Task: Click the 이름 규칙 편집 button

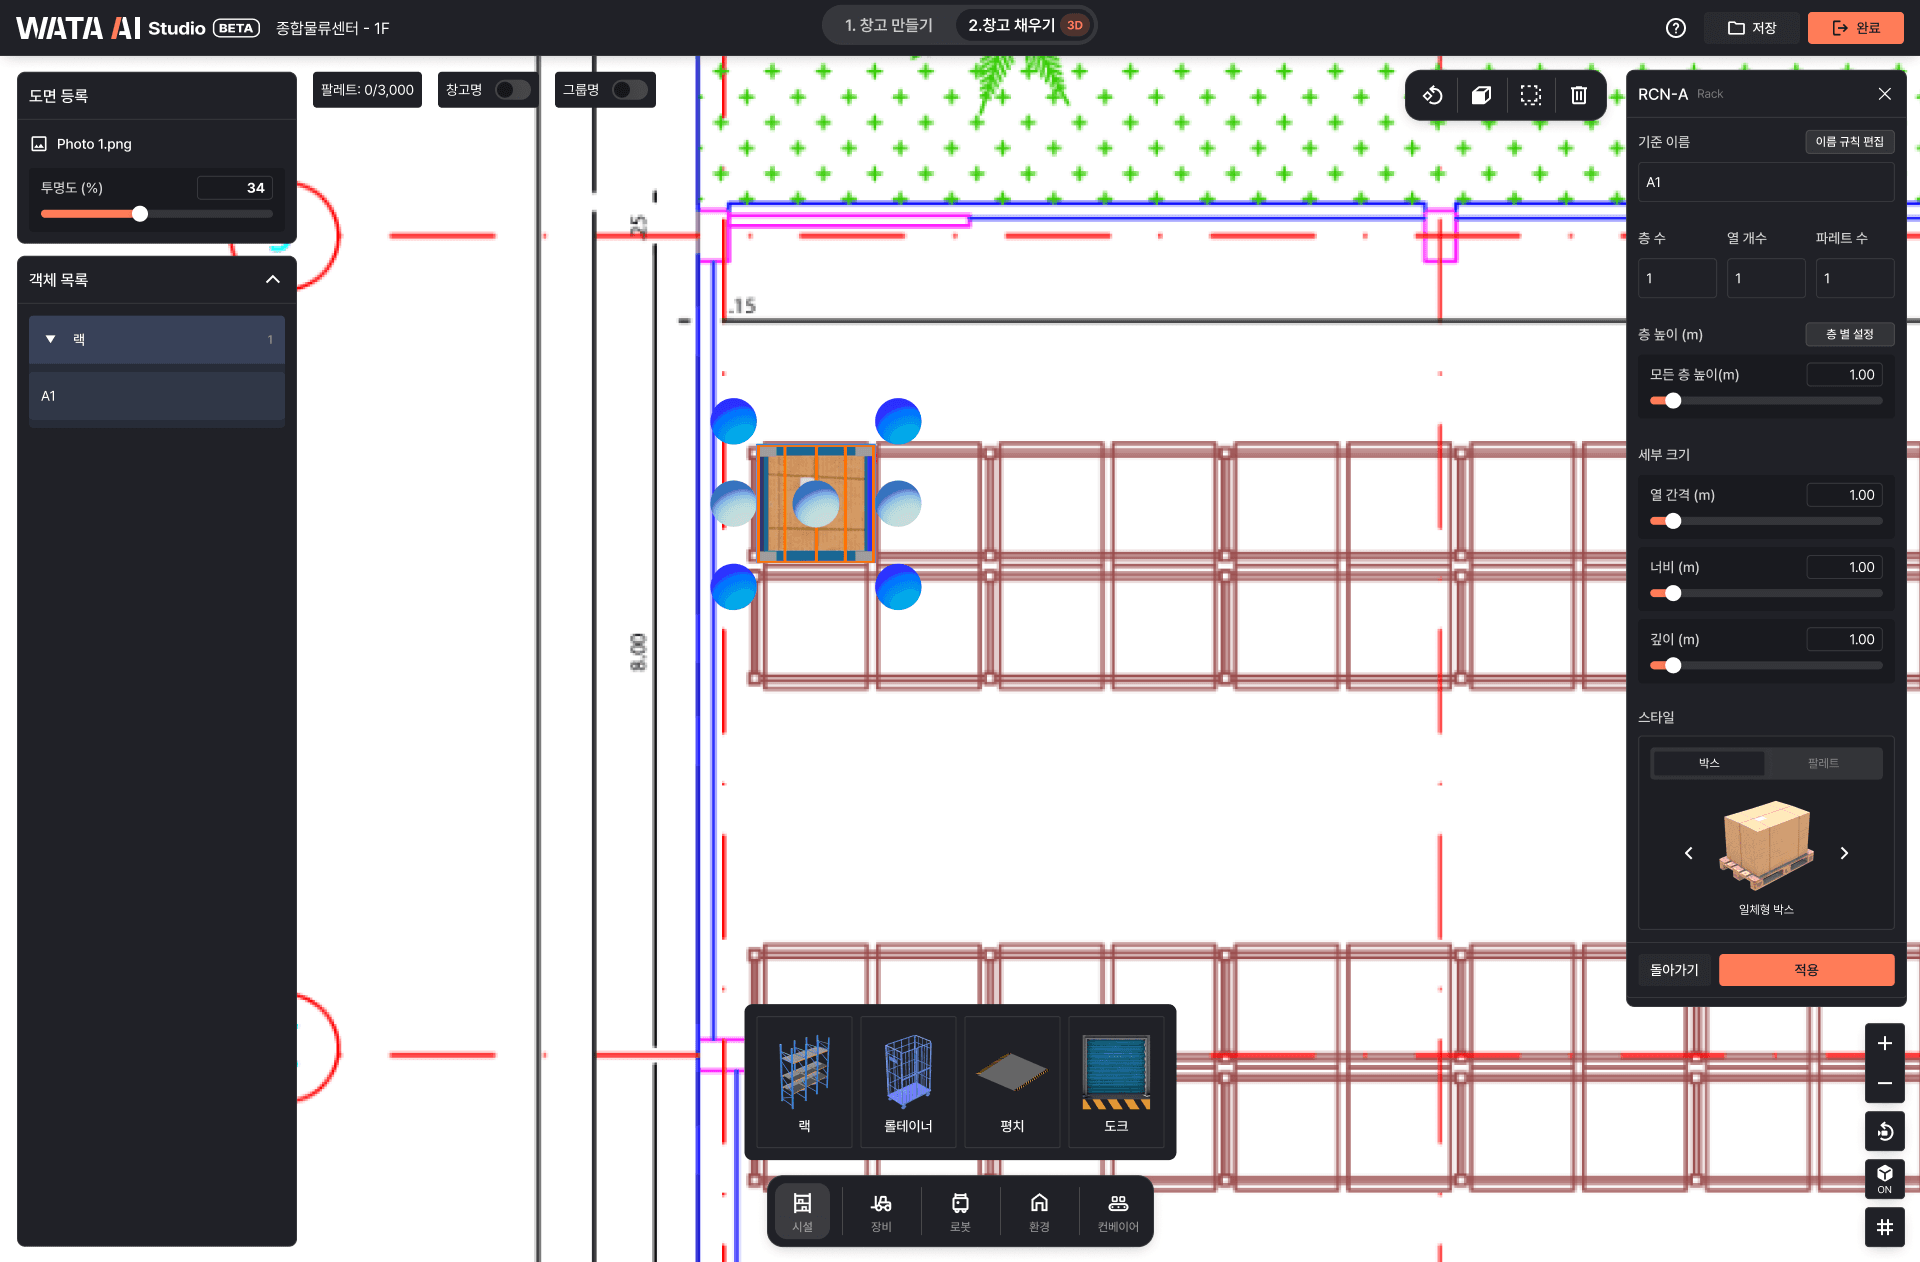Action: coord(1849,142)
